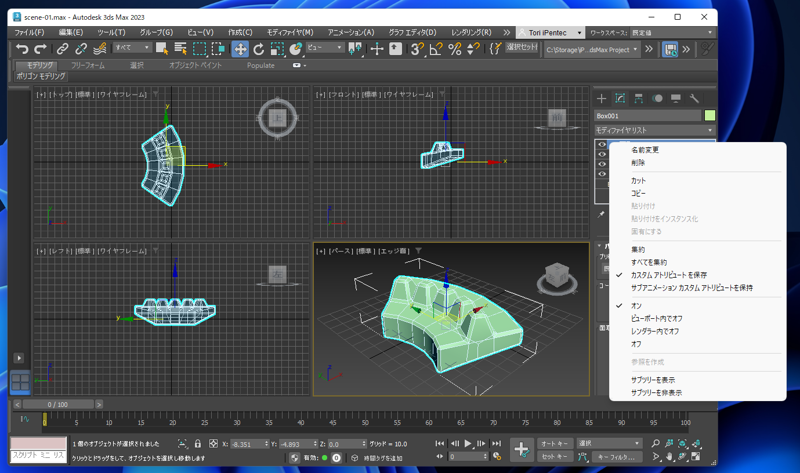Click the Auto Backup save icon
800x473 pixels.
pyautogui.click(x=670, y=49)
